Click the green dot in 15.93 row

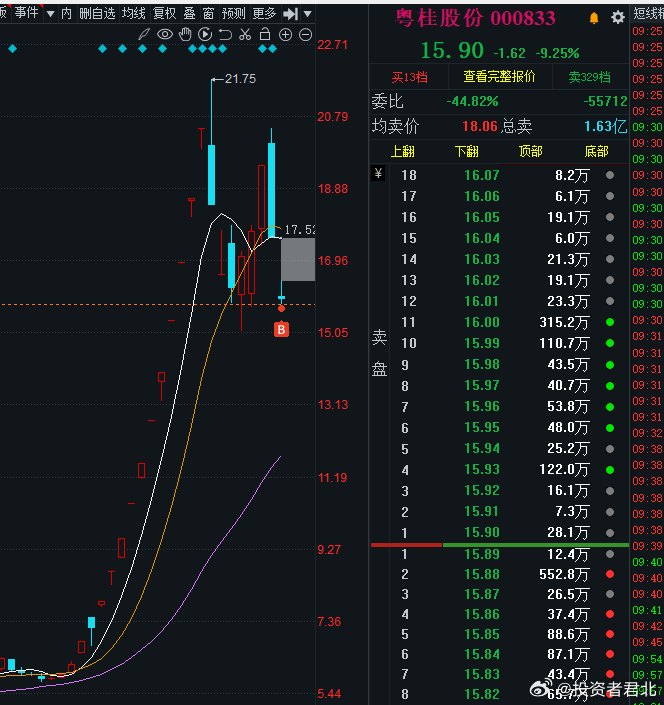610,470
